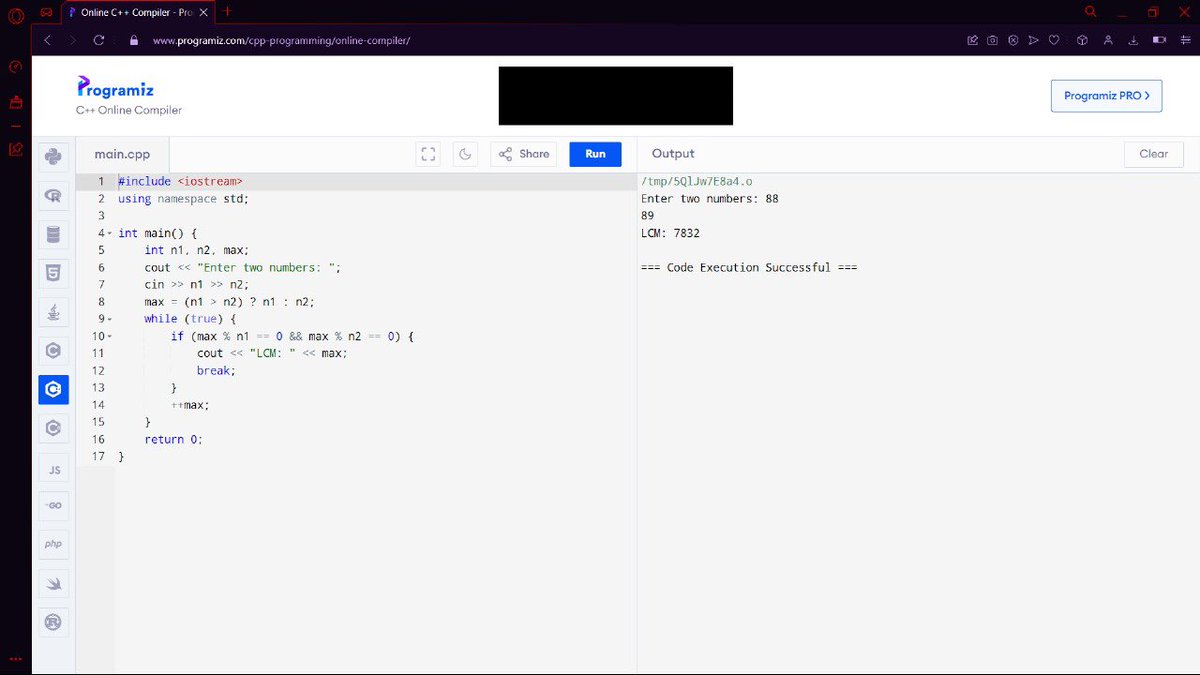The image size is (1200, 675).
Task: Collapse the int main() code fold arrow
Action: (110, 234)
